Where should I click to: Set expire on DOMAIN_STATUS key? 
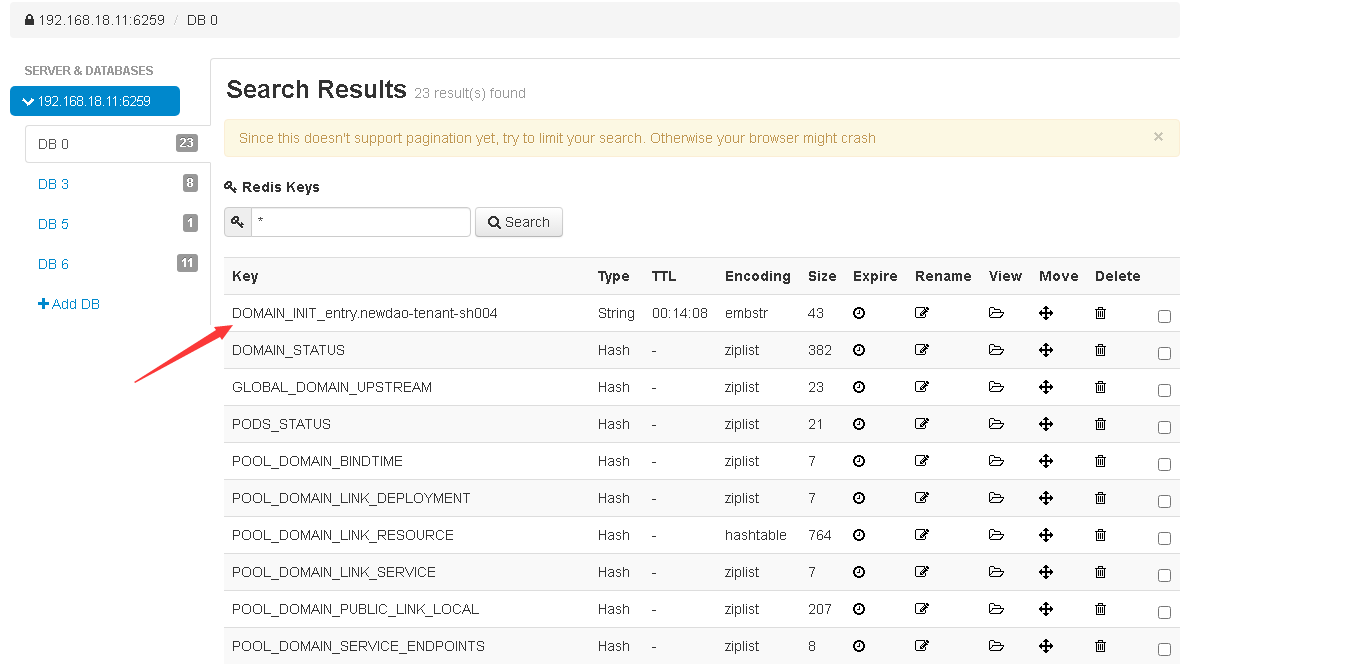pos(859,350)
